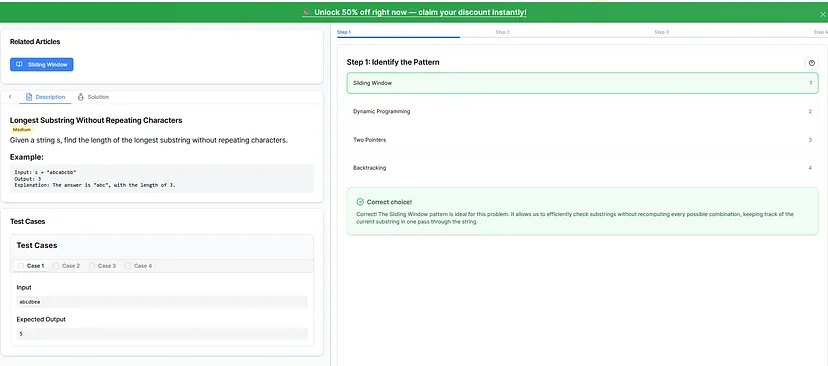
Task: Click the timer icon beside Step 1 heading
Action: [x=812, y=63]
